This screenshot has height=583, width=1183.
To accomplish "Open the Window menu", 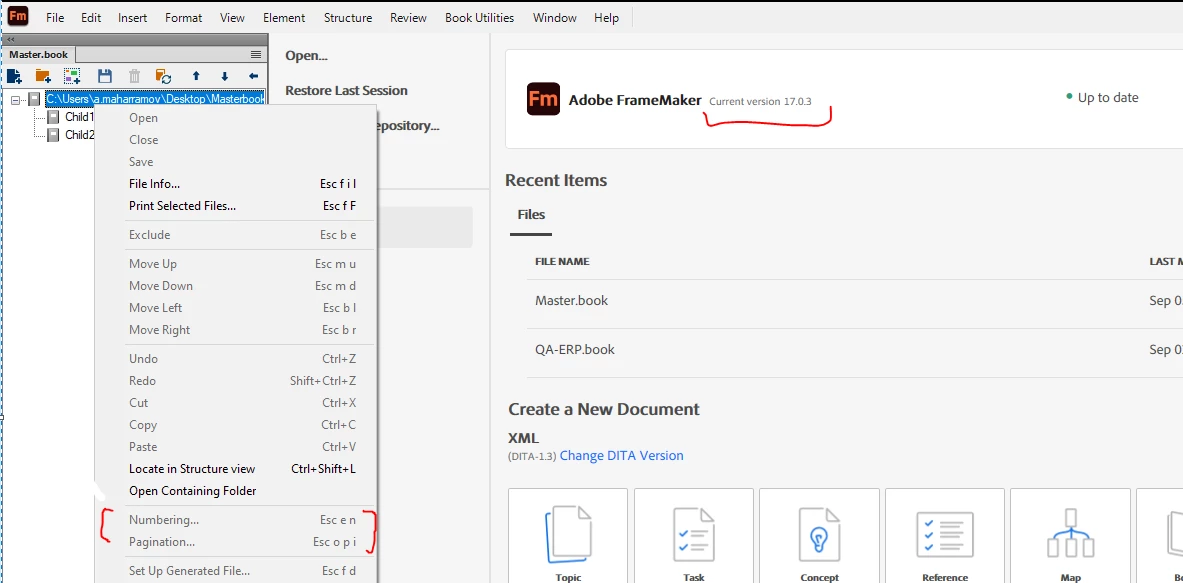I will pyautogui.click(x=555, y=17).
